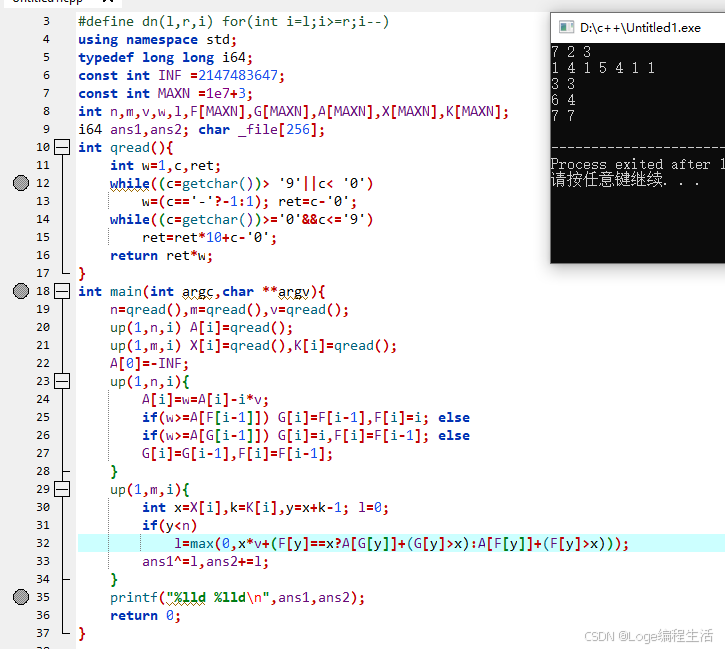Toggle the breakpoint marker on line 12
Screen dimensions: 725x649
click(21, 183)
